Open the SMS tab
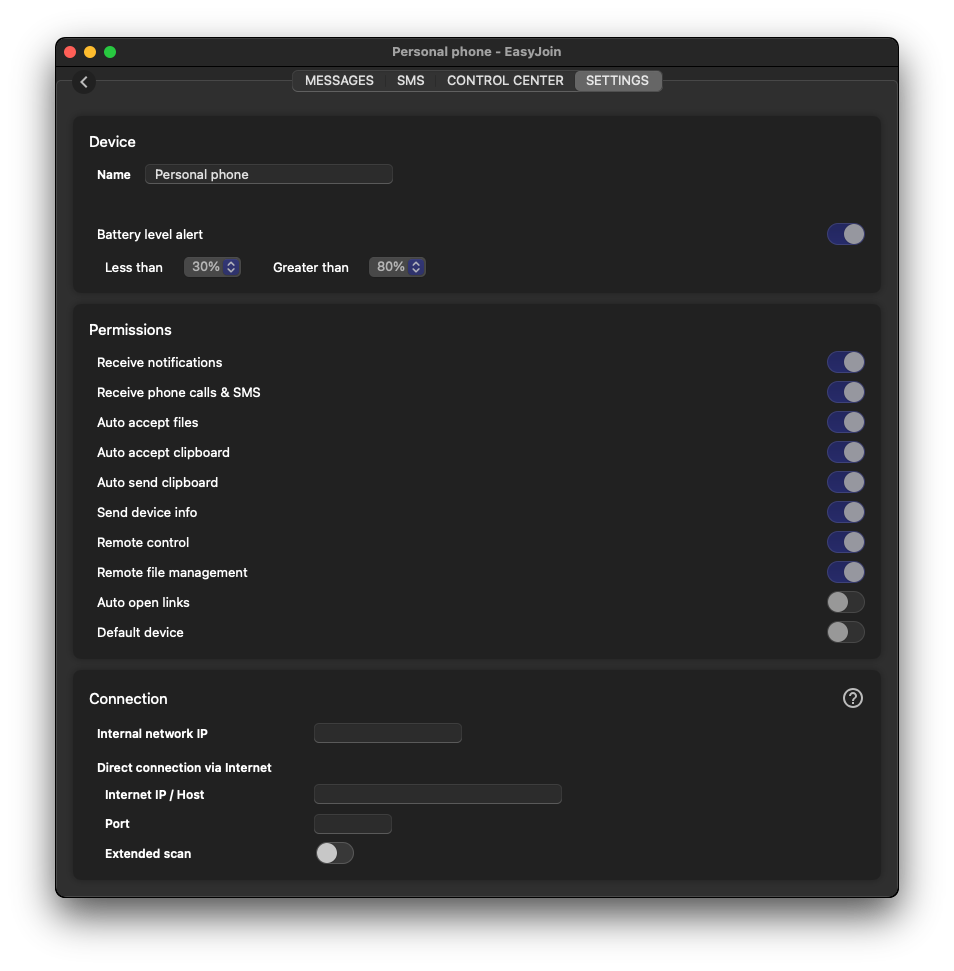The height and width of the screenshot is (971, 954). coord(410,81)
